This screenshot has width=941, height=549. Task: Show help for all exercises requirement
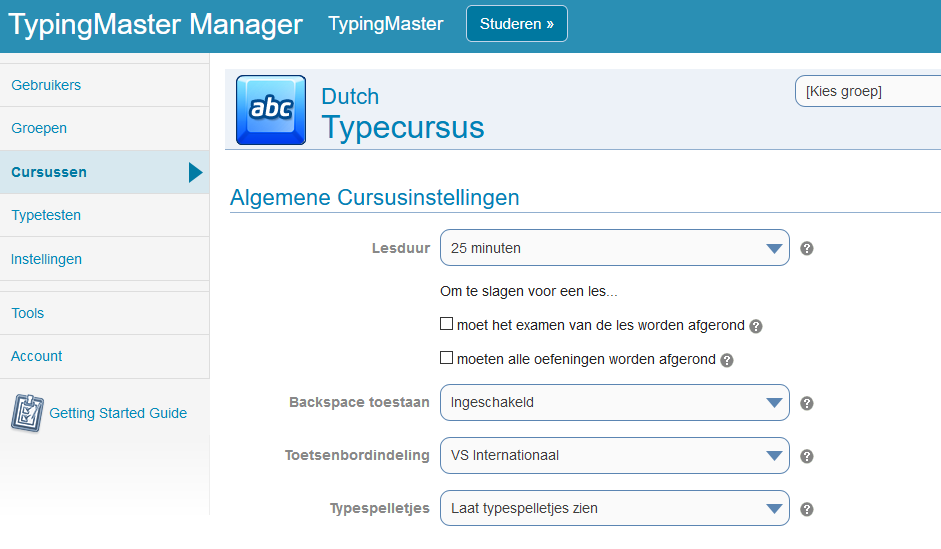click(x=727, y=361)
